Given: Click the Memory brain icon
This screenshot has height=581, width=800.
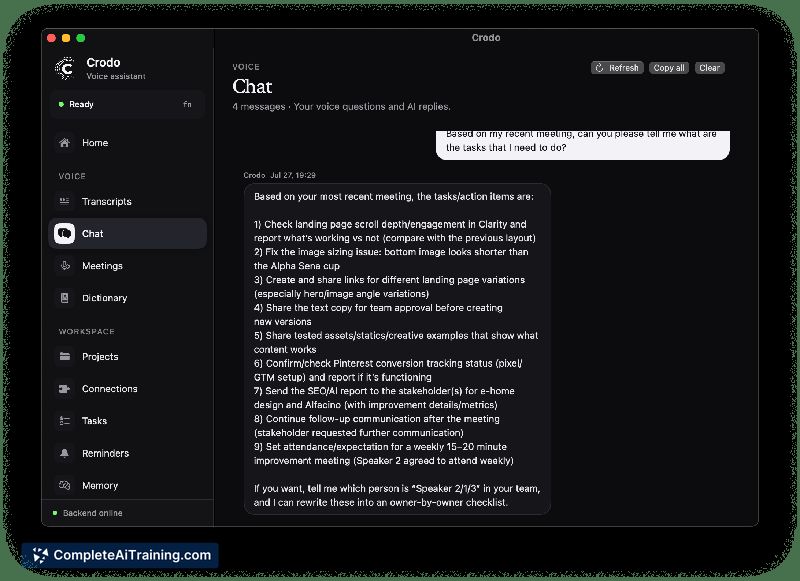Looking at the screenshot, I should click(x=64, y=485).
